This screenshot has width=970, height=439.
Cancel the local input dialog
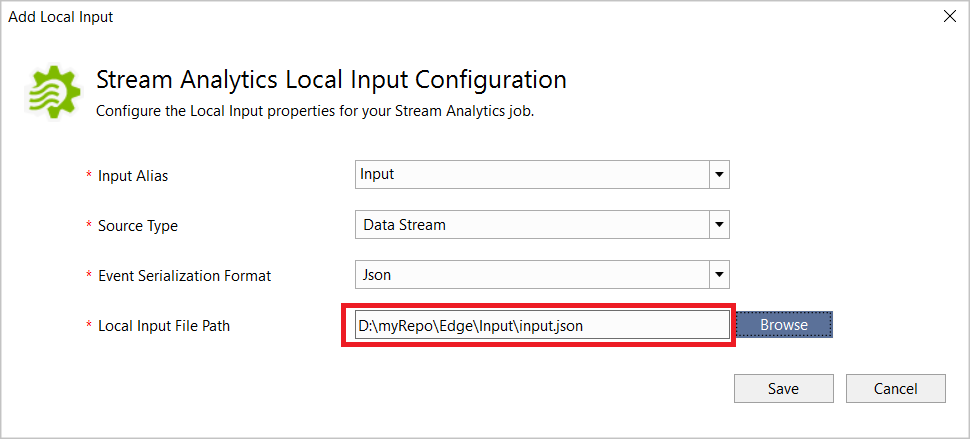tap(895, 389)
